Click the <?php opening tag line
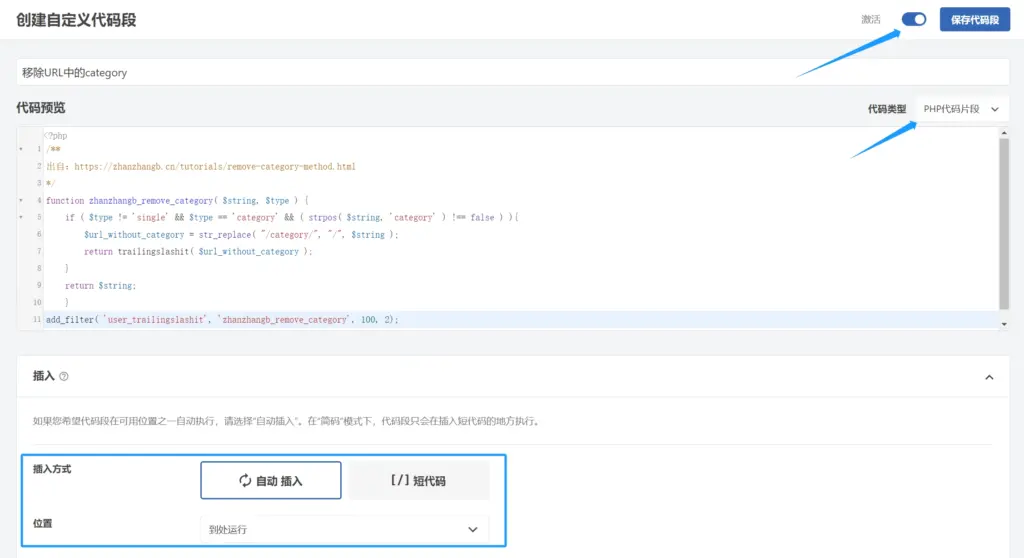Viewport: 1024px width, 558px height. tap(56, 136)
